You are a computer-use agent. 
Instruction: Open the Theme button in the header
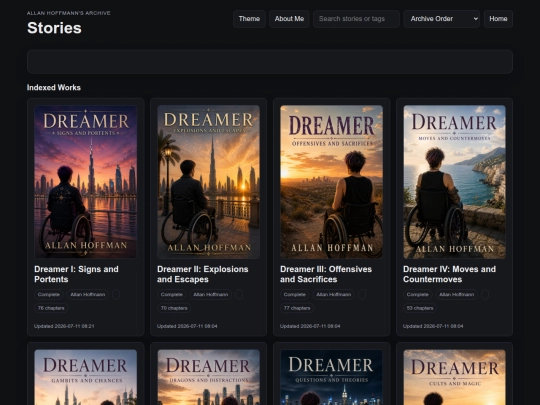point(249,19)
